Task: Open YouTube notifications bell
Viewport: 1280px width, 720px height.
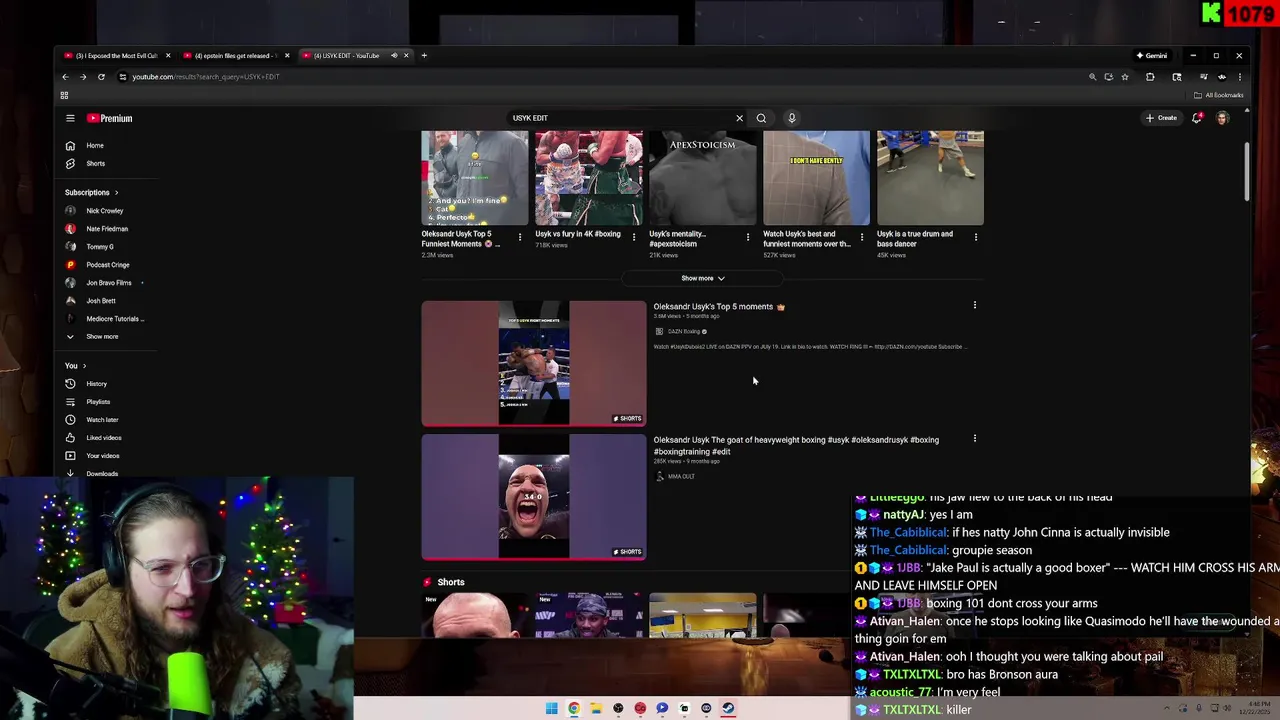Action: (1197, 118)
